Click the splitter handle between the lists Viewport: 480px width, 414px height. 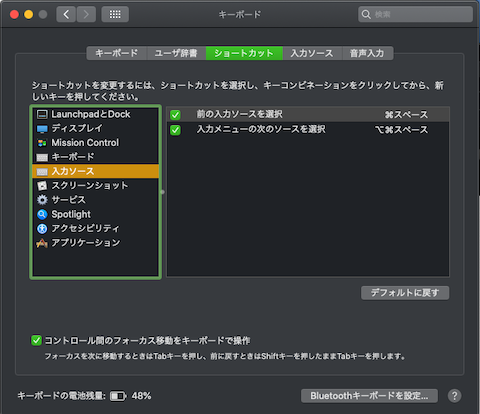[163, 192]
